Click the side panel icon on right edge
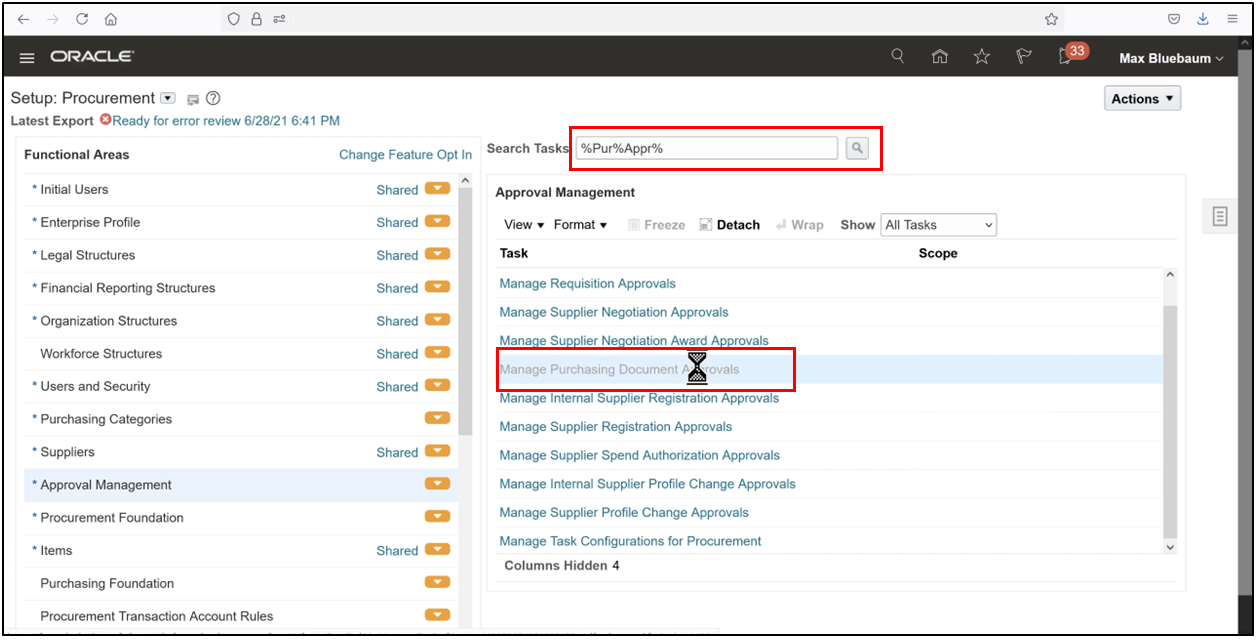The image size is (1256, 640). click(1219, 215)
